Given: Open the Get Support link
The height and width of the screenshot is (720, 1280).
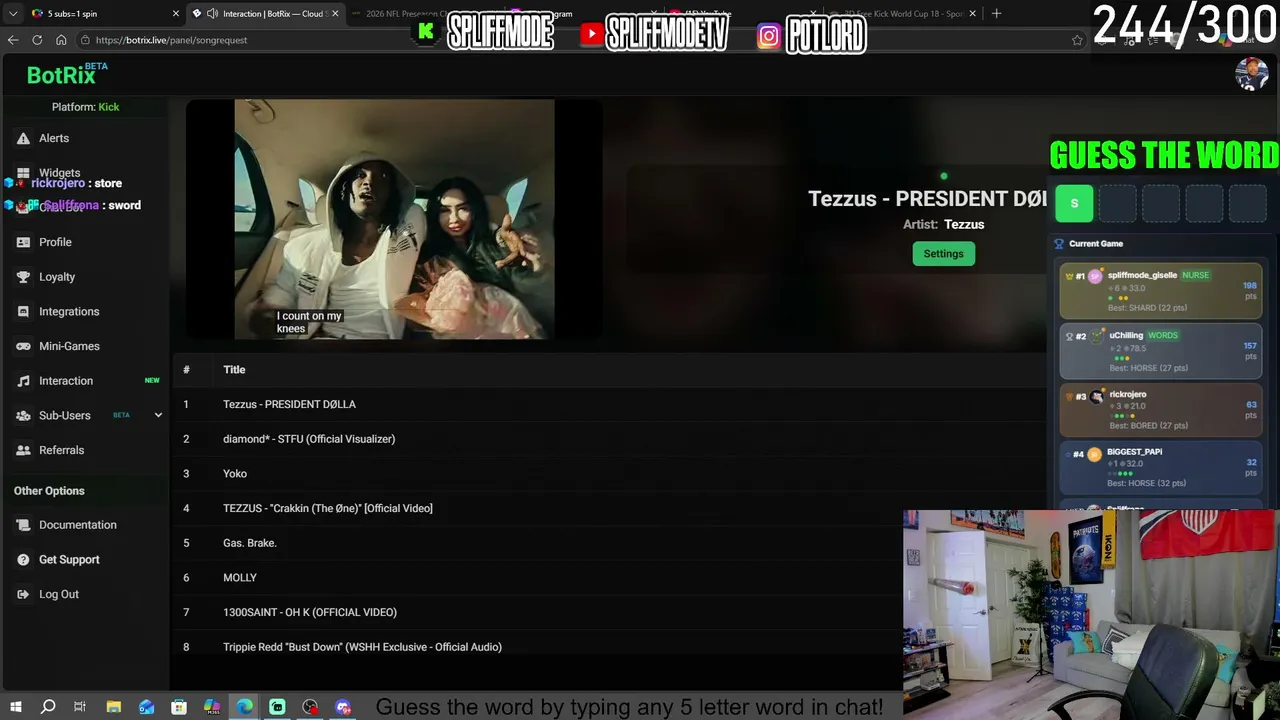Looking at the screenshot, I should pos(69,560).
